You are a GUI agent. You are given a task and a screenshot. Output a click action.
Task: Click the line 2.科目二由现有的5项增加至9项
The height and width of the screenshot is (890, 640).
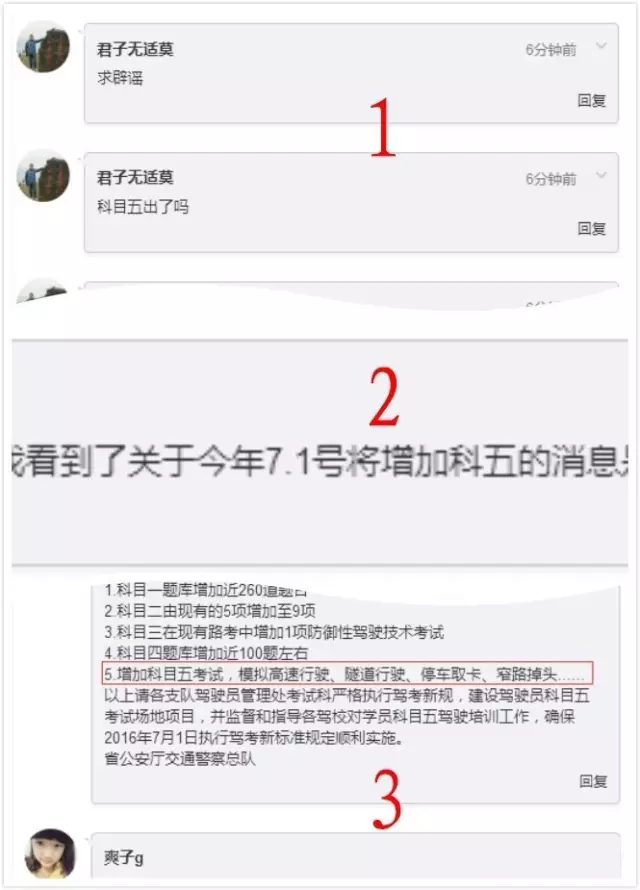point(210,611)
